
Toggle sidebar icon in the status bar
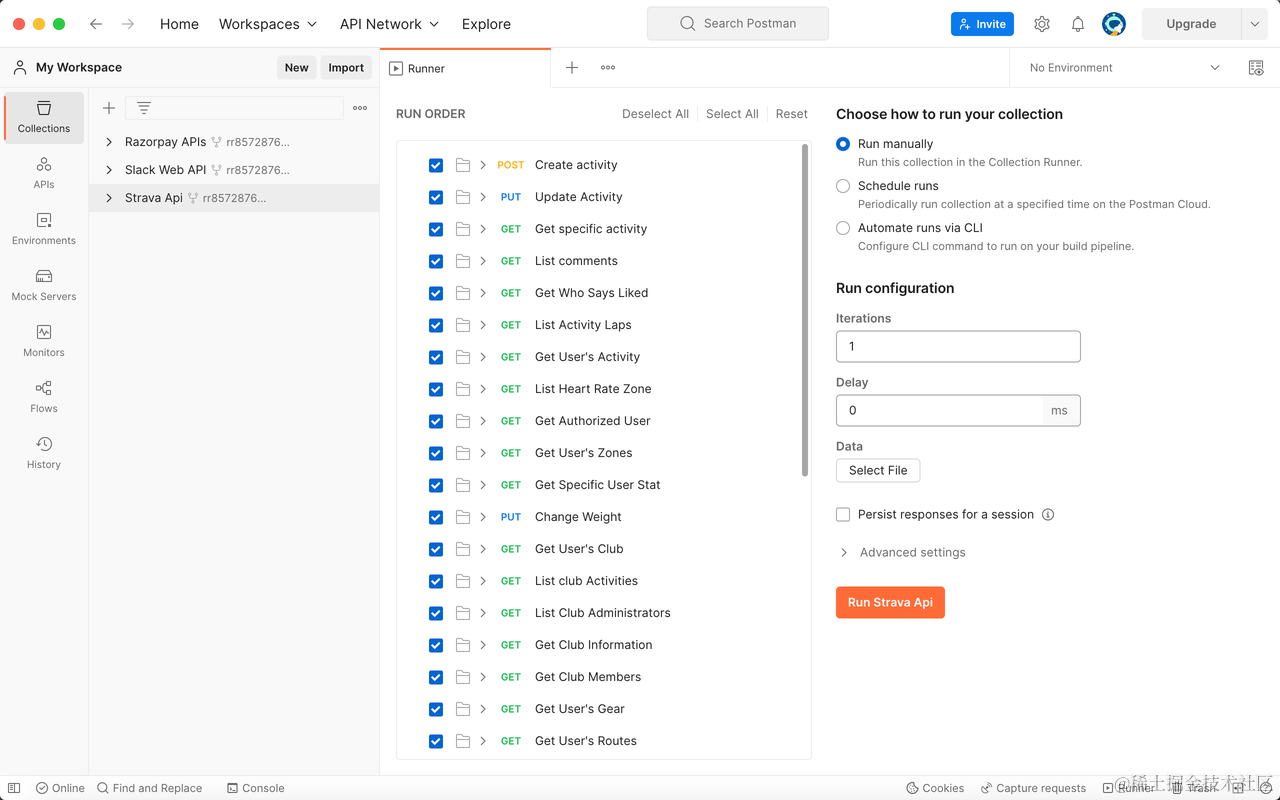14,788
